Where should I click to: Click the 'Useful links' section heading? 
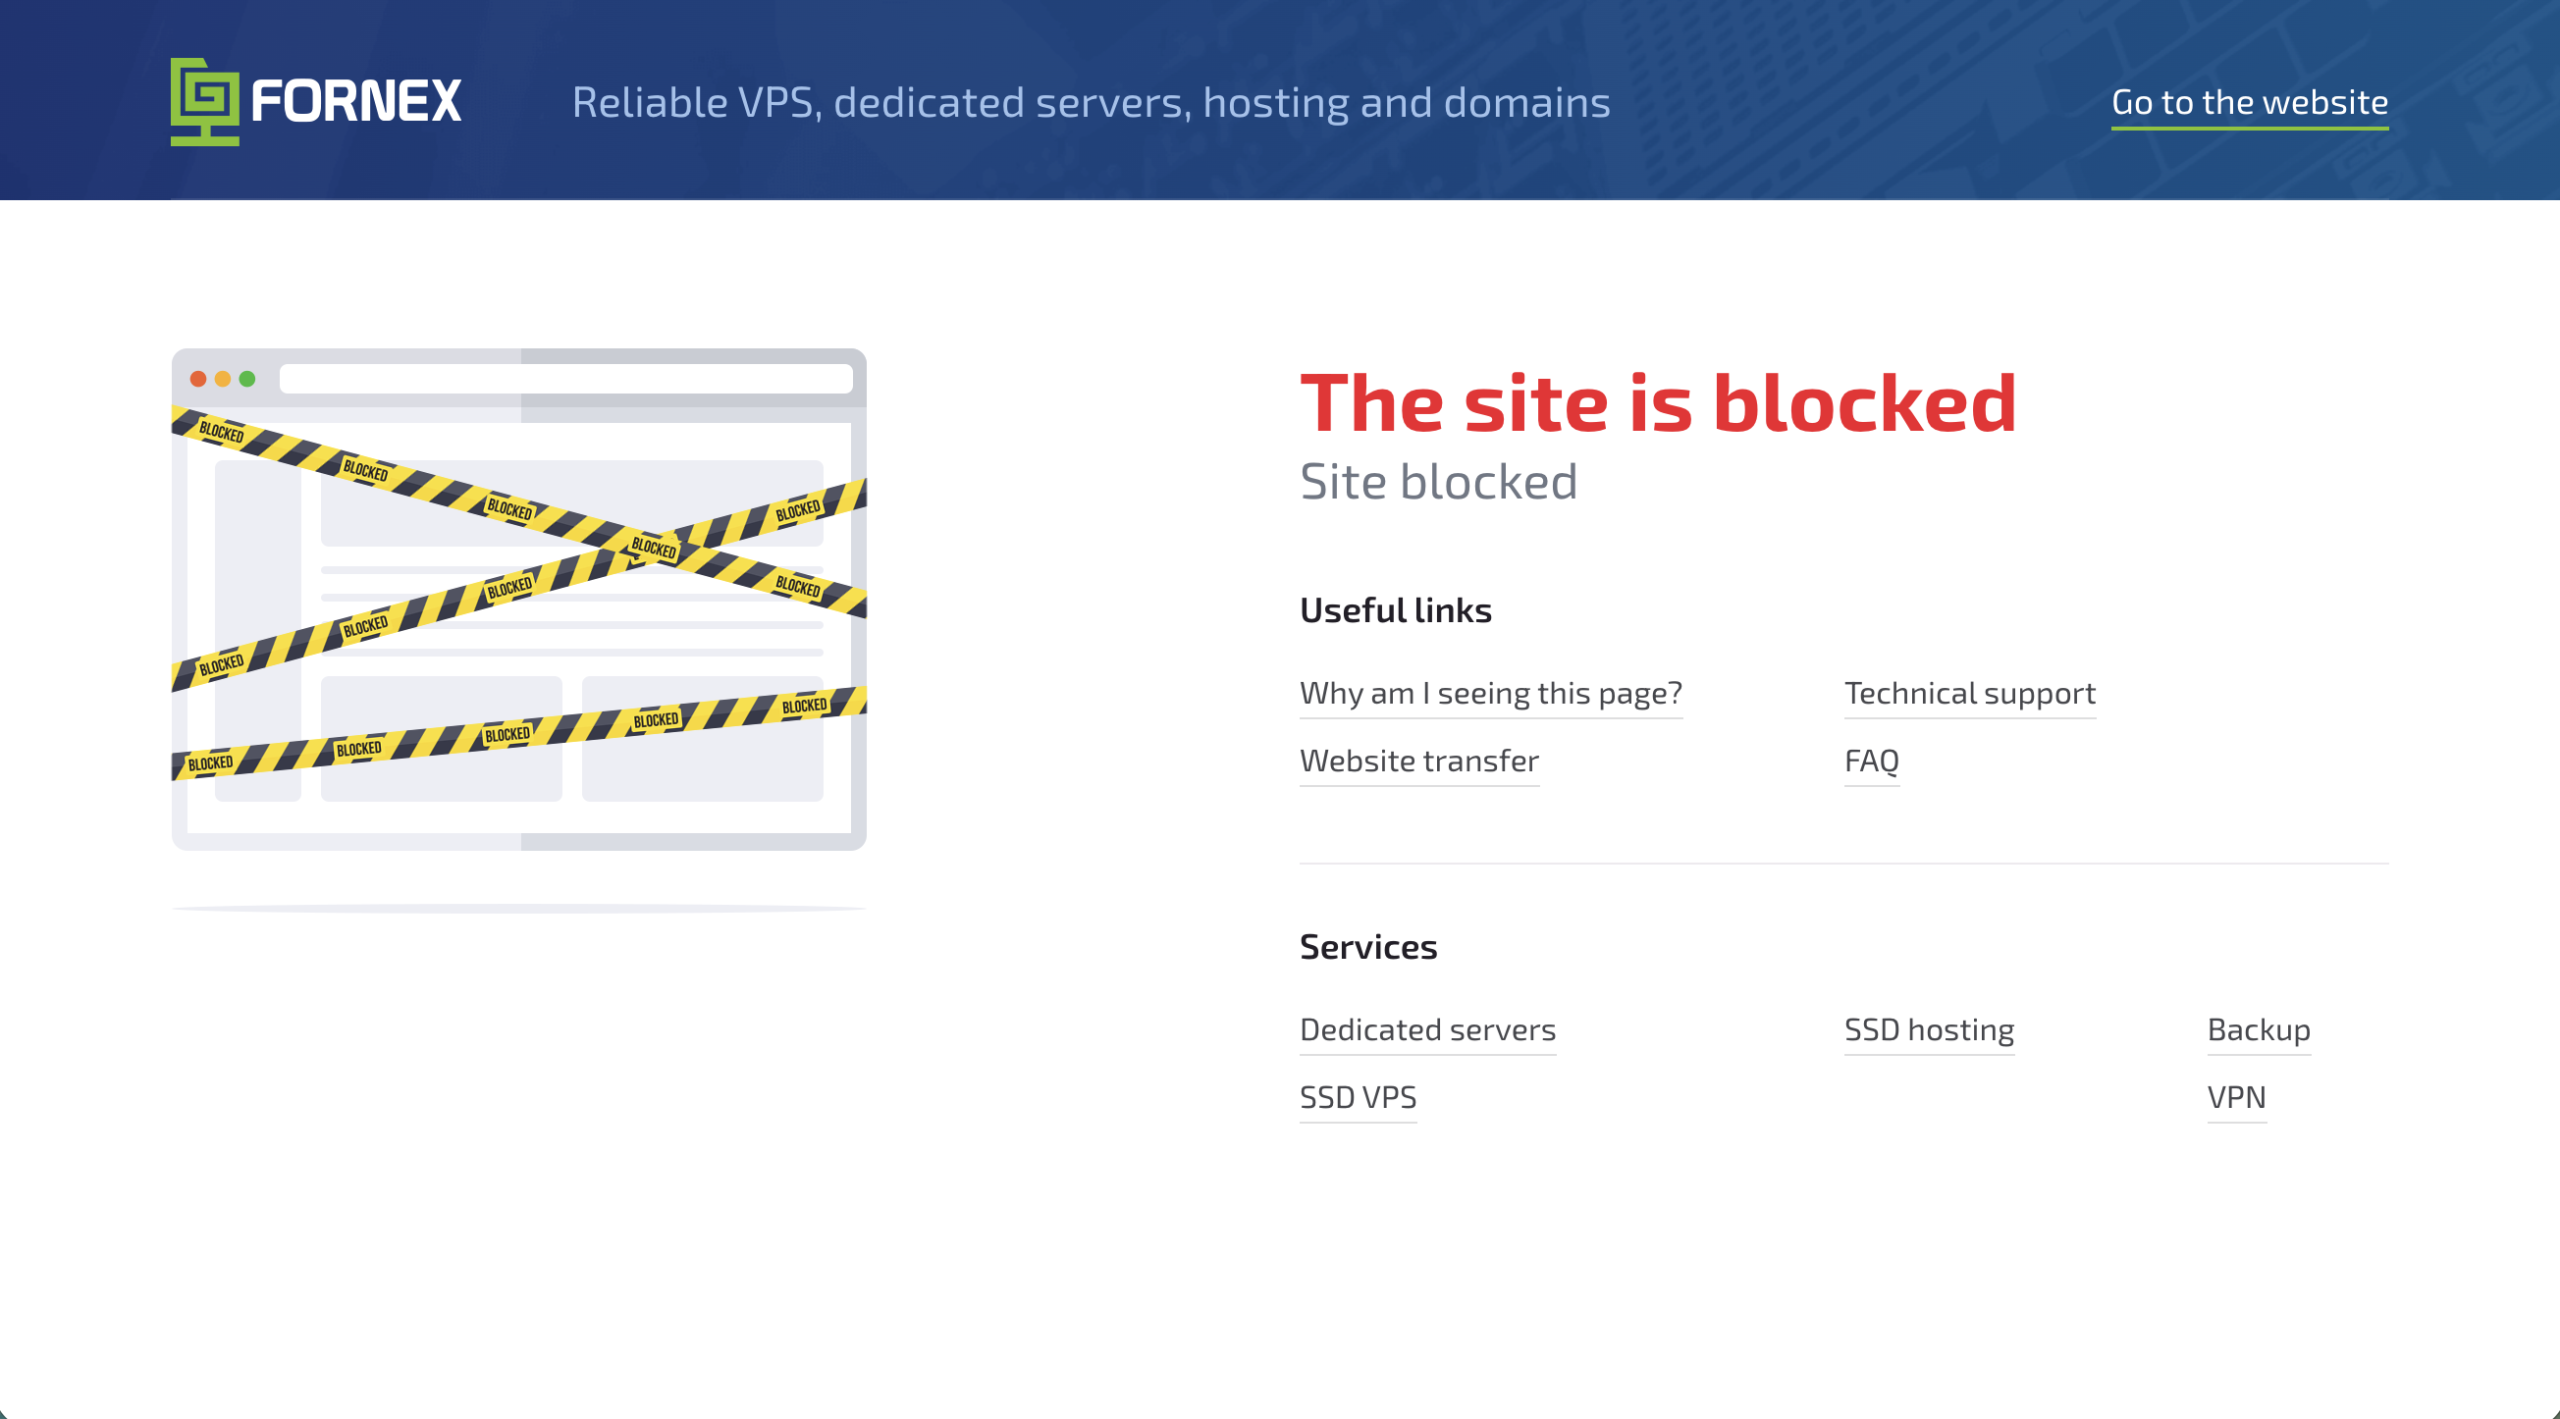coord(1395,610)
